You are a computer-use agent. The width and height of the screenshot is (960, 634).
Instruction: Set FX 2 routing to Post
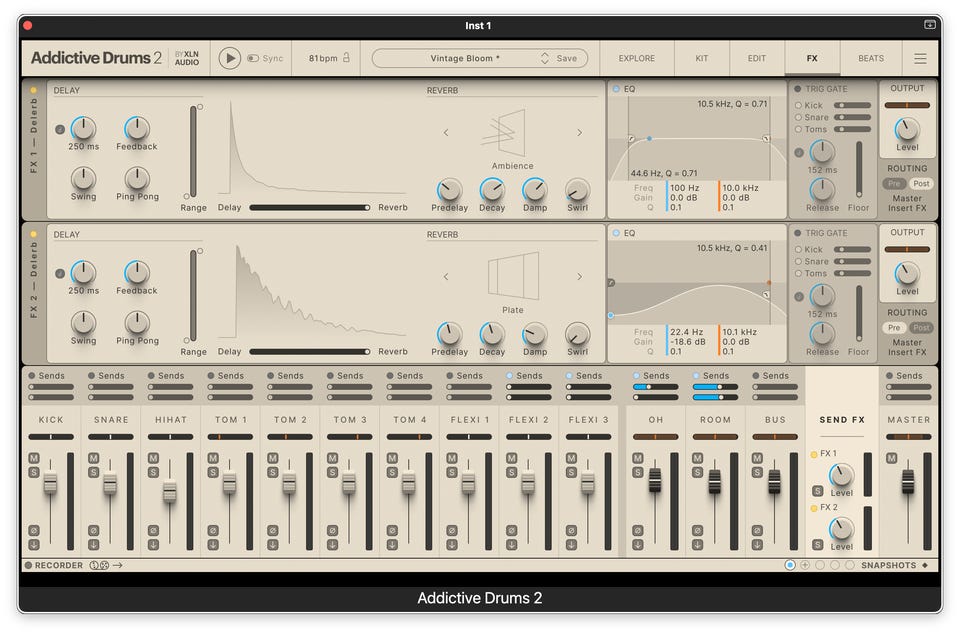tap(921, 328)
